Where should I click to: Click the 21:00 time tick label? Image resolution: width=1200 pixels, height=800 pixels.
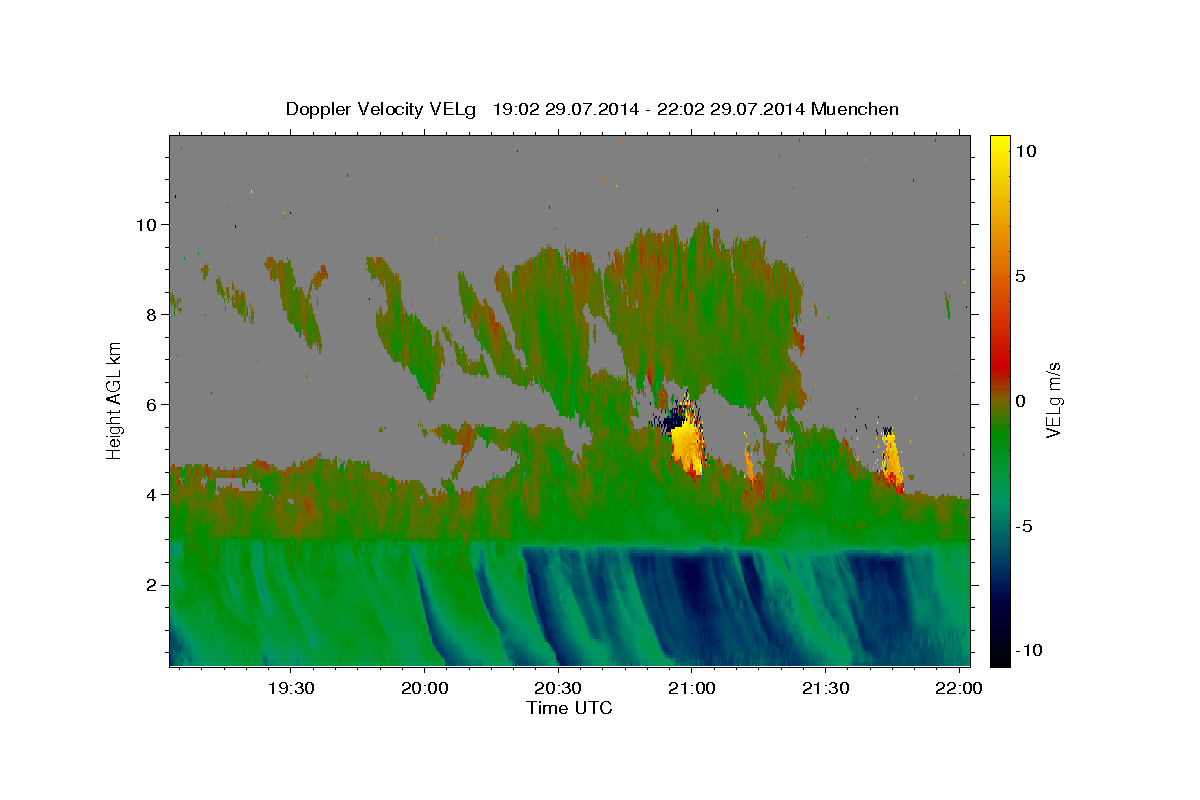pyautogui.click(x=691, y=688)
